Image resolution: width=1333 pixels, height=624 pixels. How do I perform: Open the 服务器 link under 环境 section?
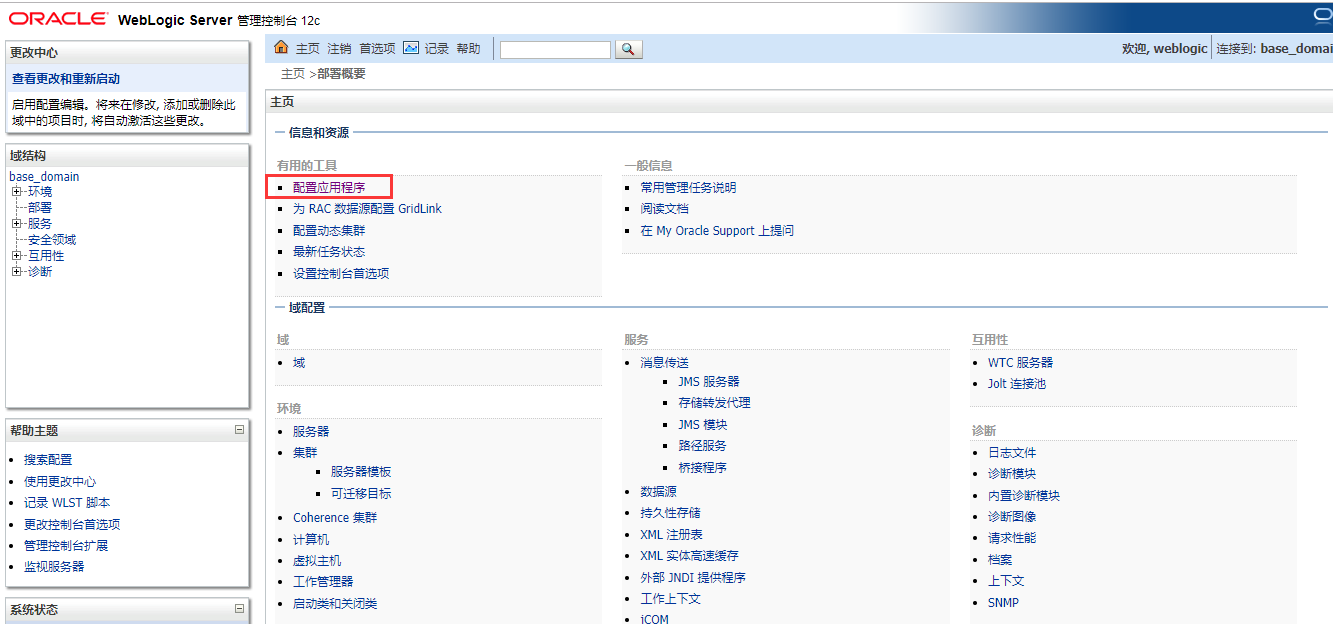tap(311, 432)
